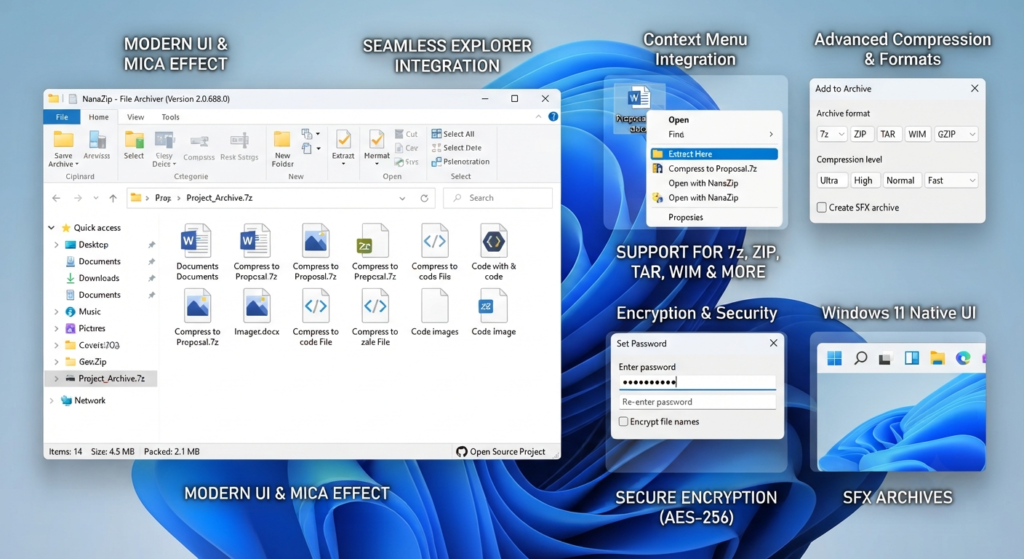Image resolution: width=1024 pixels, height=559 pixels.
Task: Collapse the ribbon with the chevron
Action: pos(538,116)
